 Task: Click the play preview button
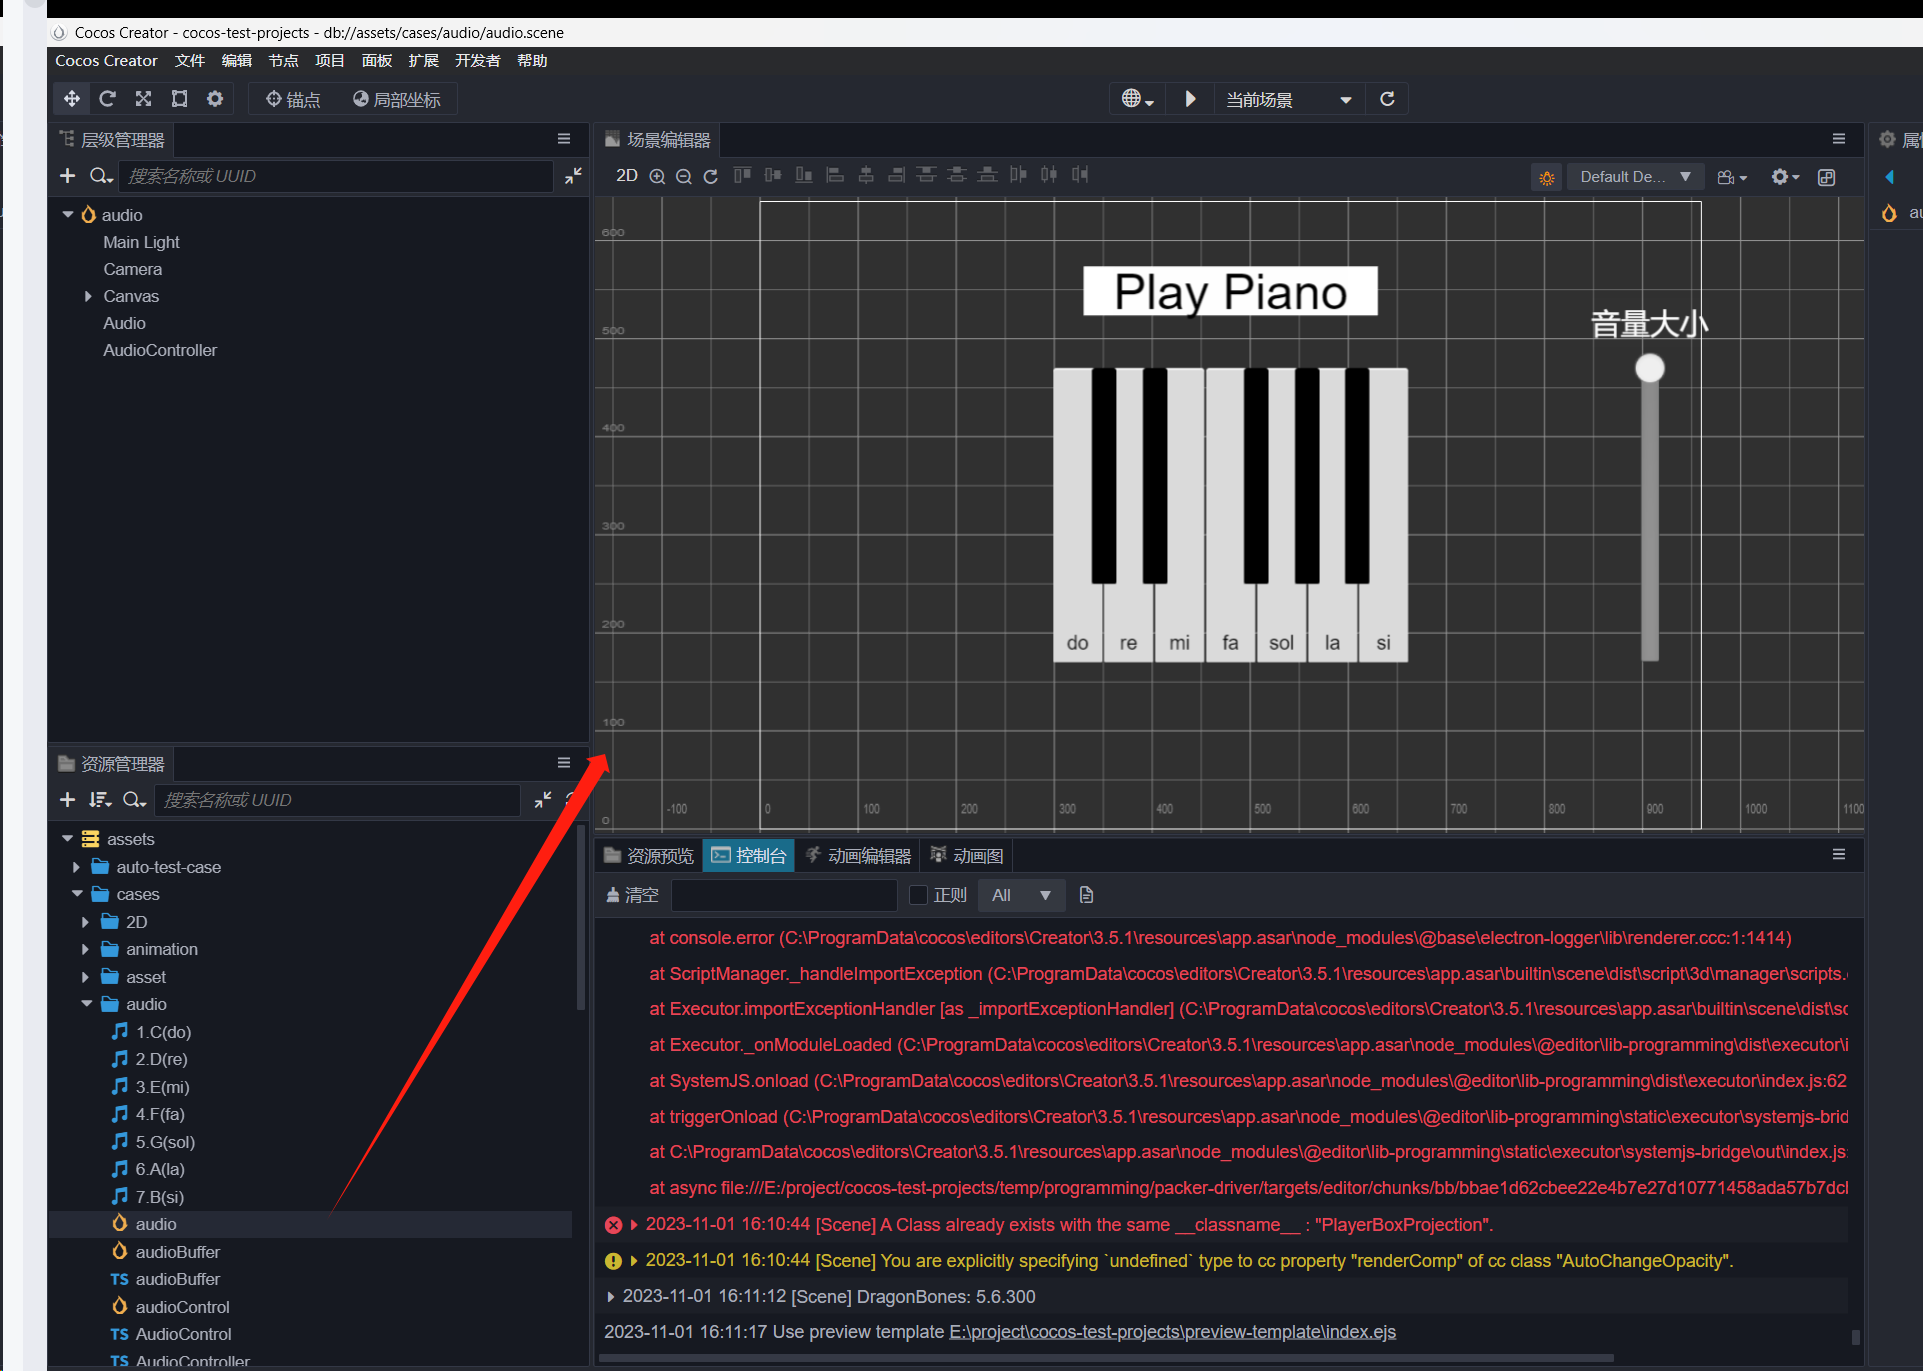[x=1190, y=99]
